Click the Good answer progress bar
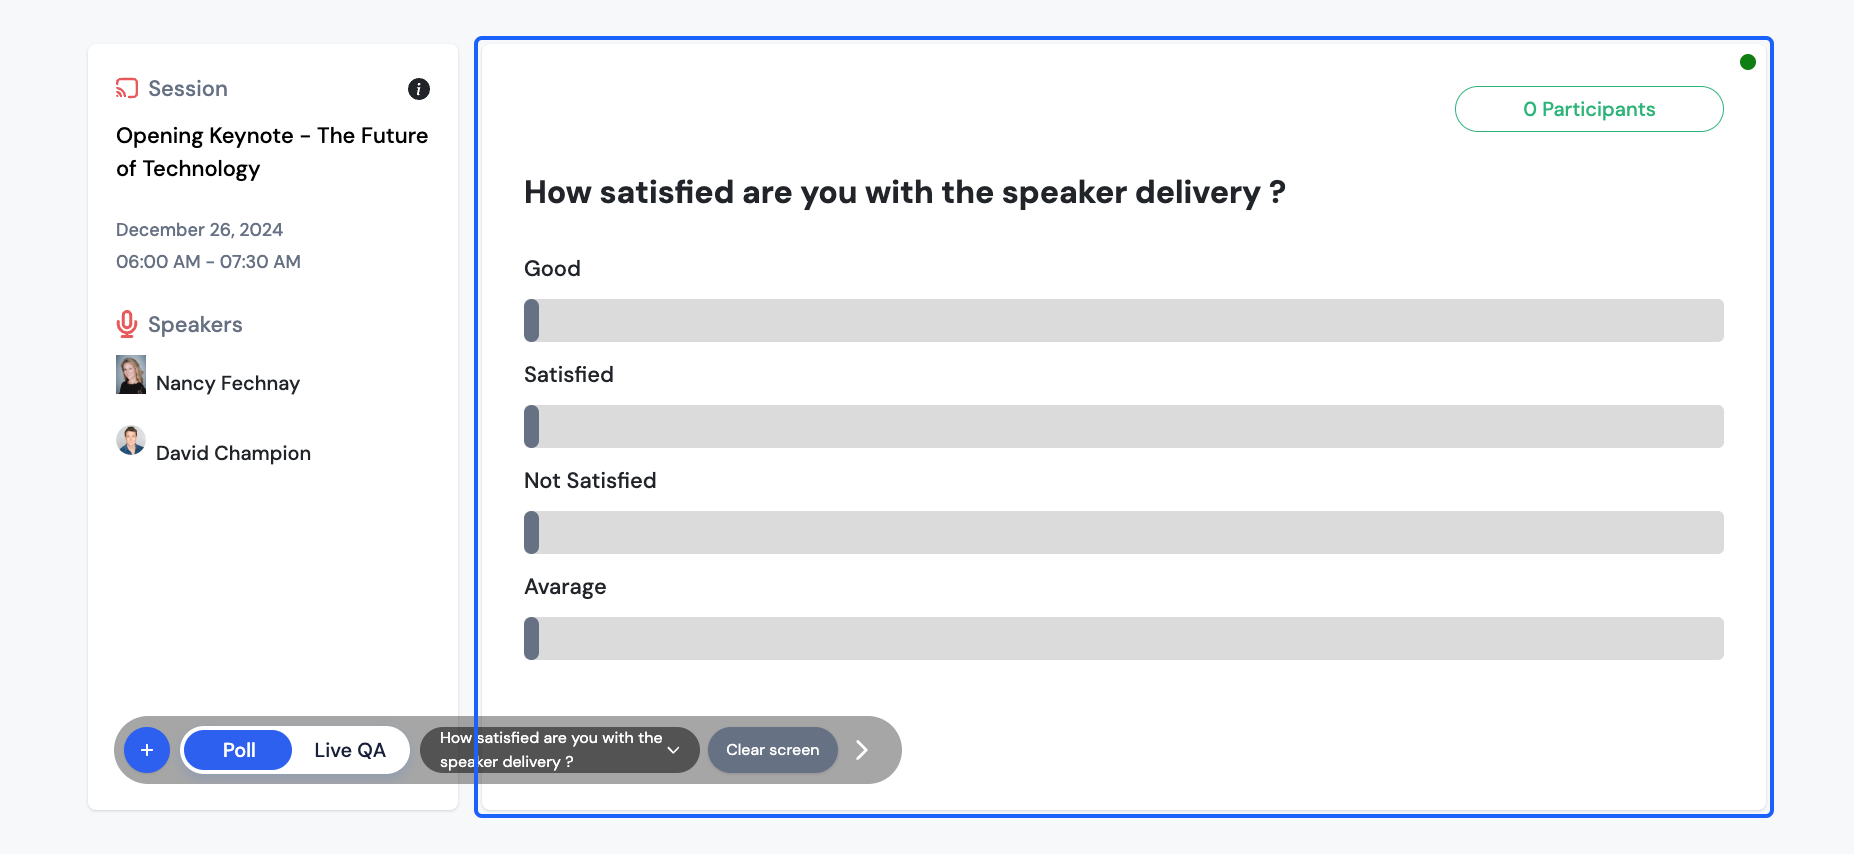Screen dimensions: 1854x854 click(1124, 320)
